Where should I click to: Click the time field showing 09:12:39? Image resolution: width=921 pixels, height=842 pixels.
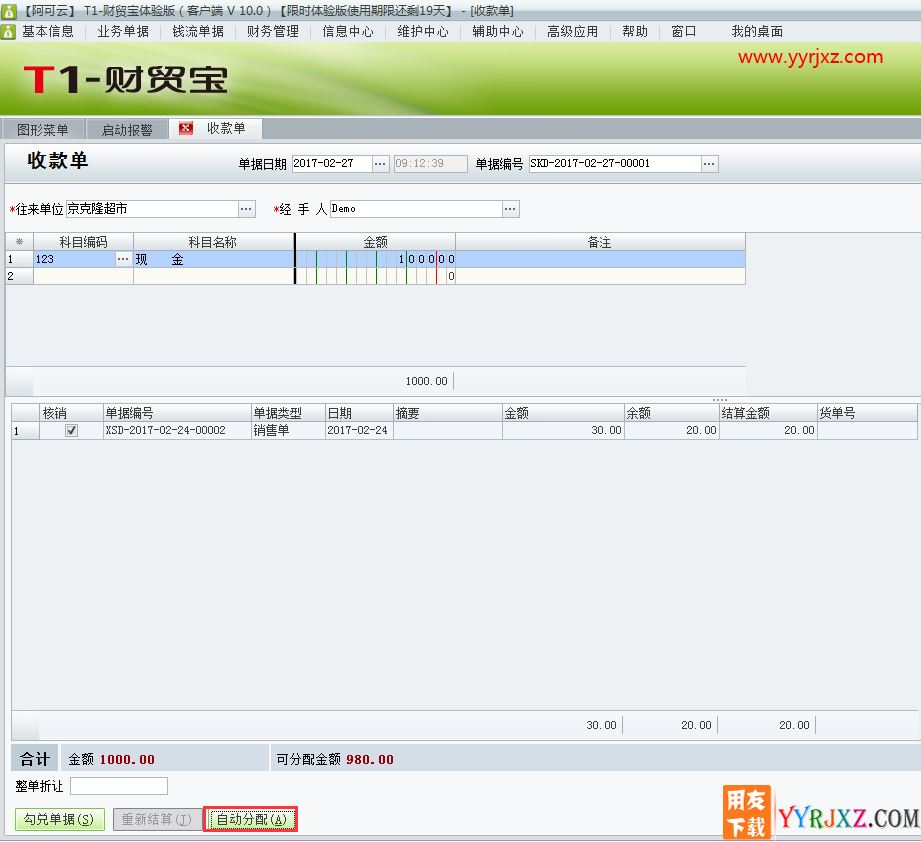pos(431,164)
